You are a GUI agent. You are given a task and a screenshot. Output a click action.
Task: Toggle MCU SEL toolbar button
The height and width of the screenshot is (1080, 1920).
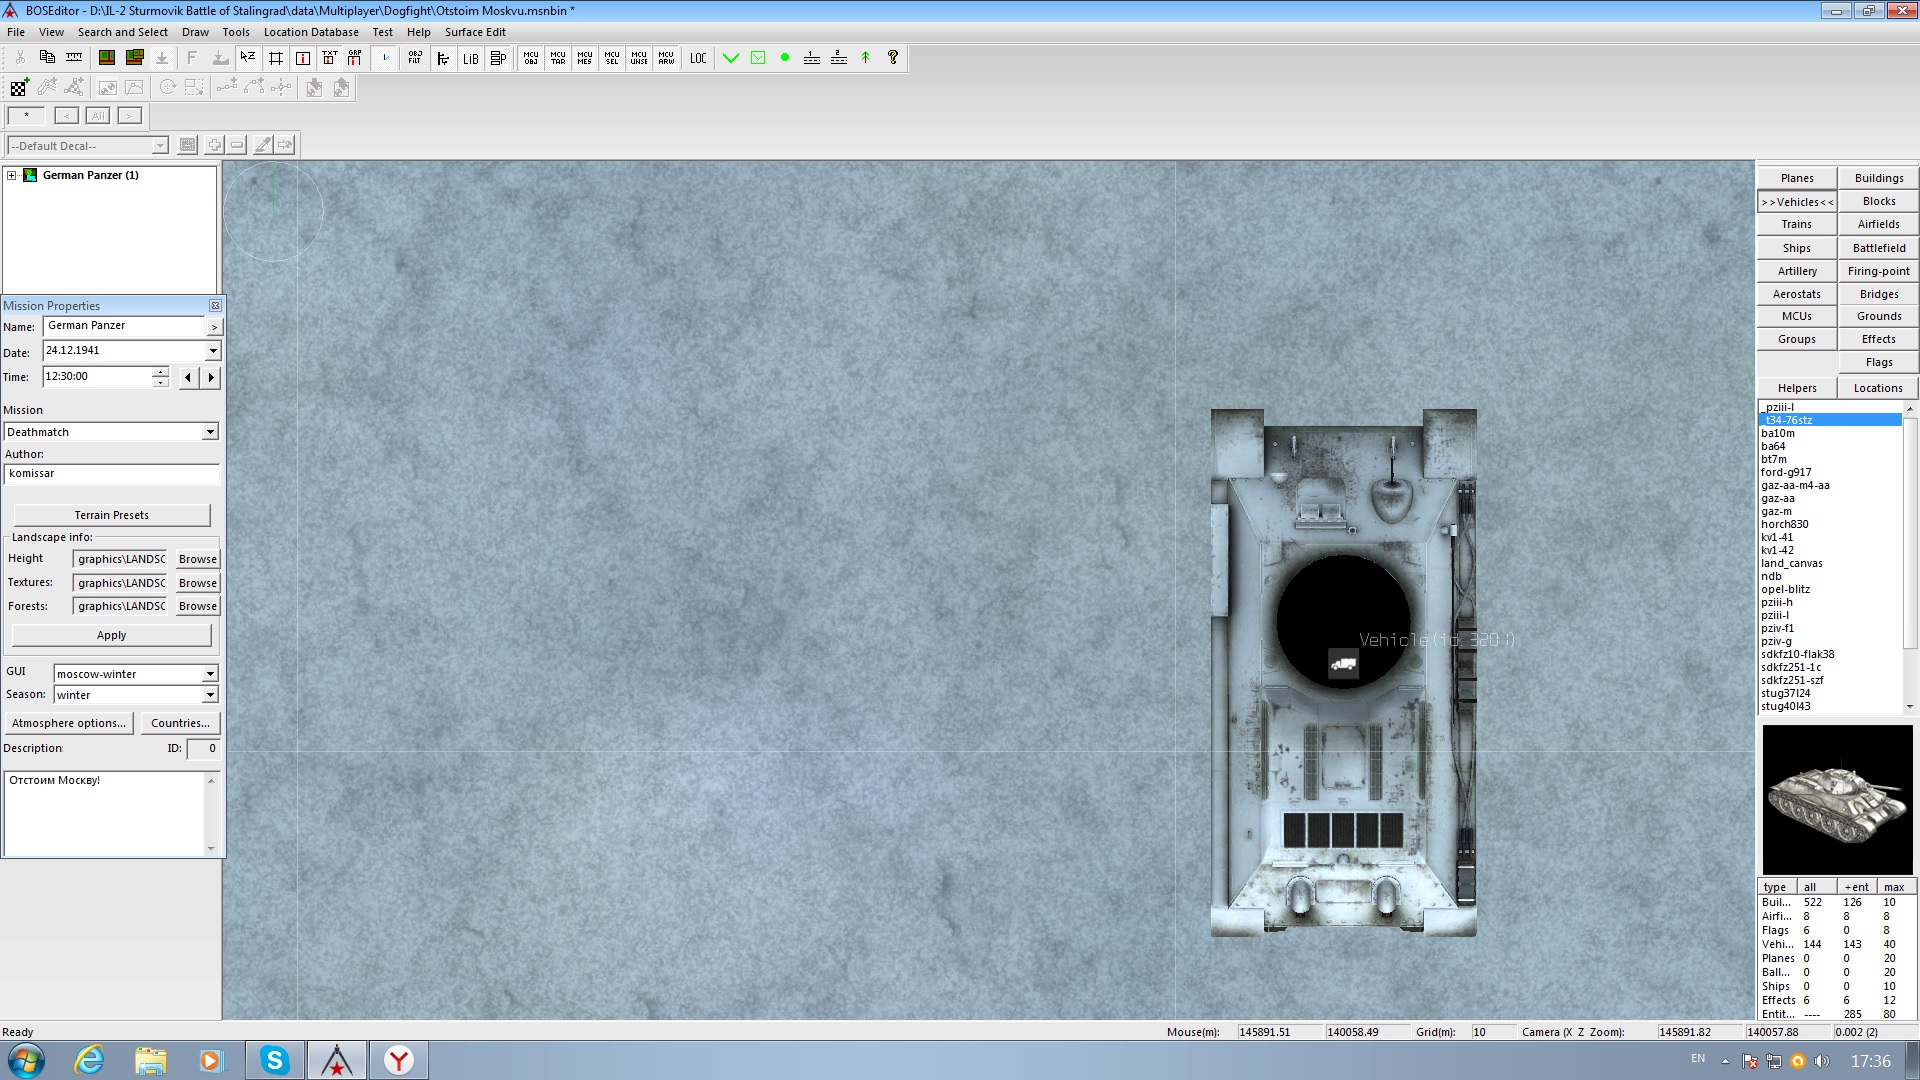coord(612,58)
